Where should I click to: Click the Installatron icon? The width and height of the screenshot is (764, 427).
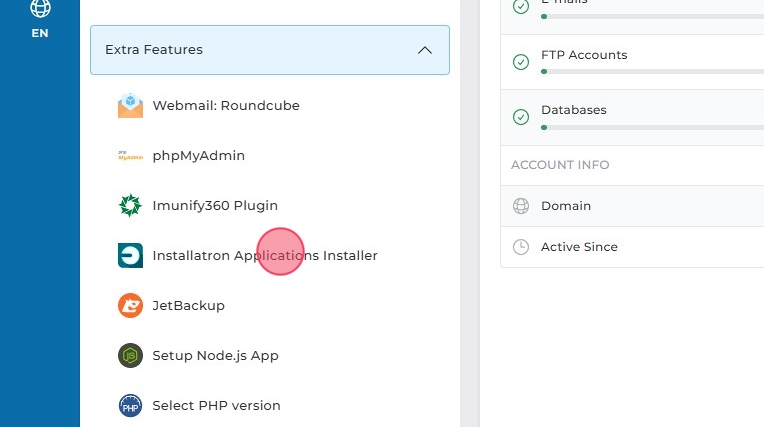click(130, 256)
